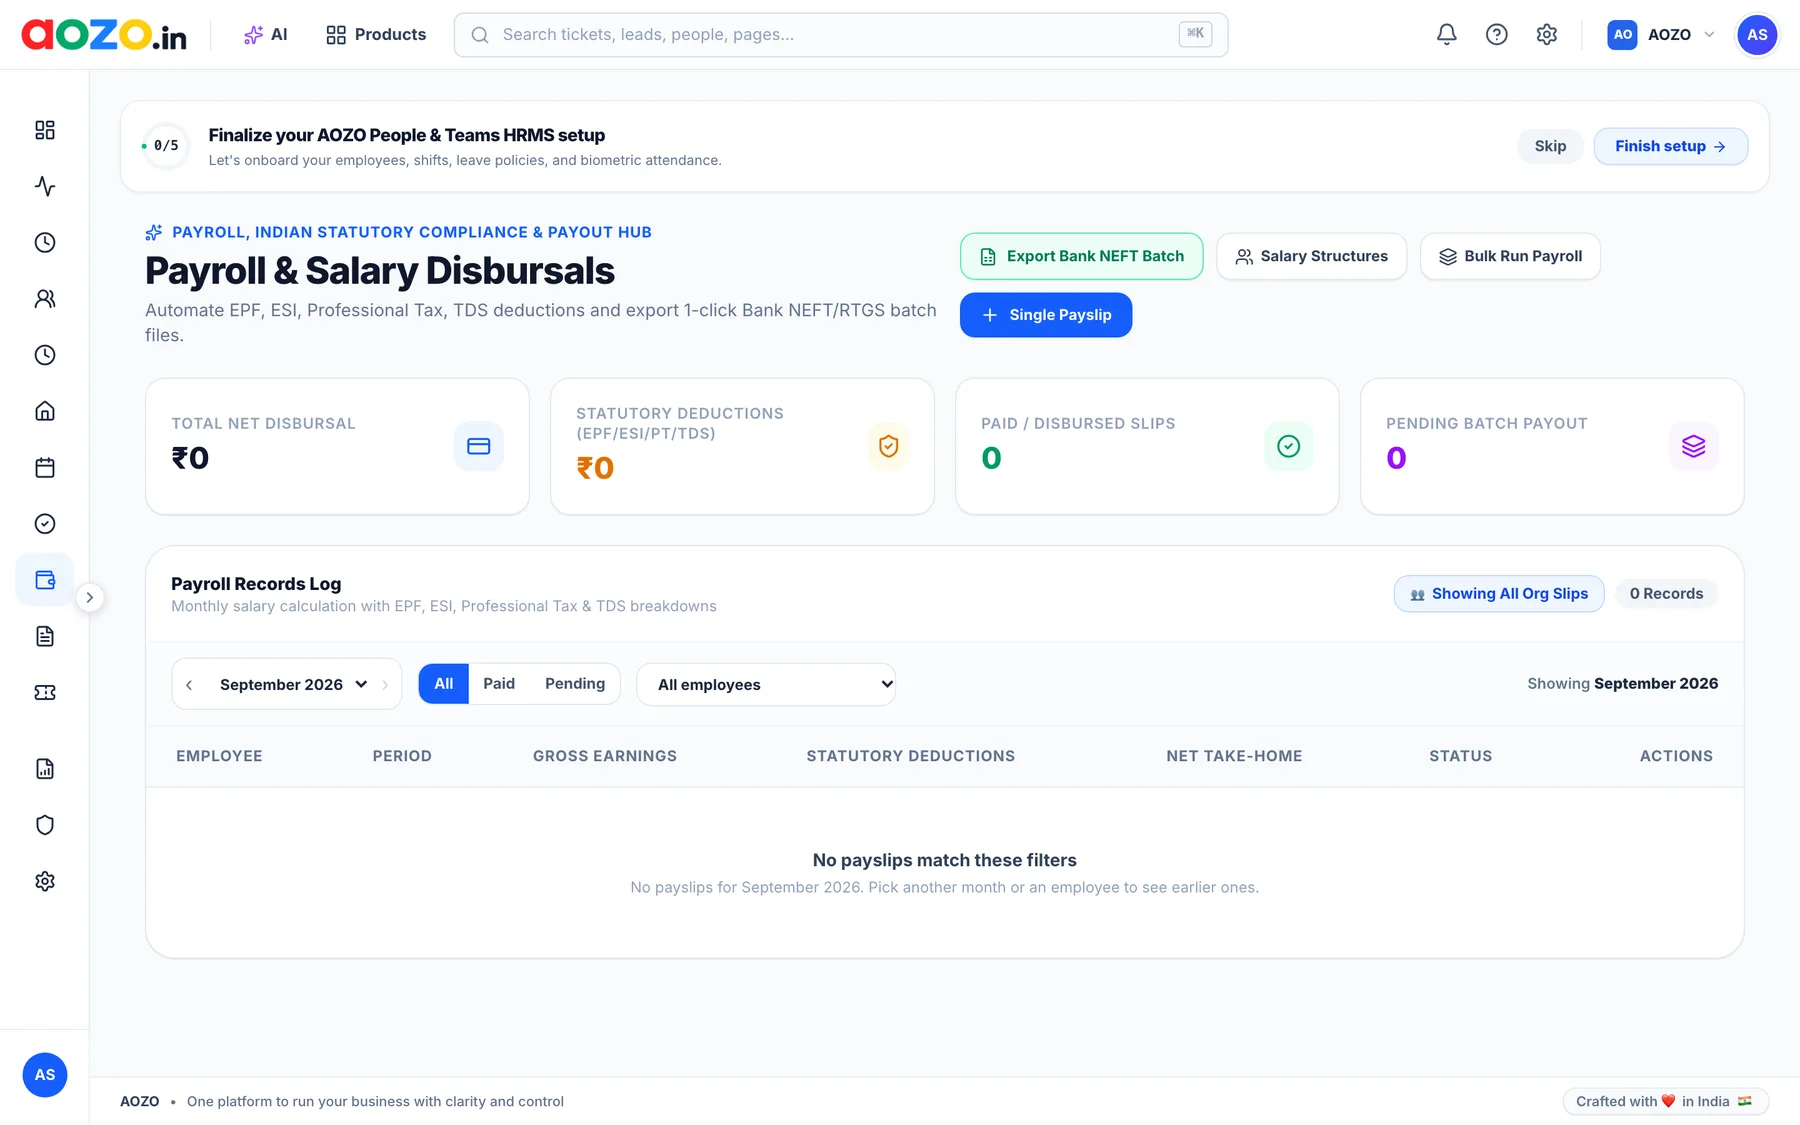Click Export Bank NEFT Batch button
The height and width of the screenshot is (1125, 1800).
[1082, 257]
